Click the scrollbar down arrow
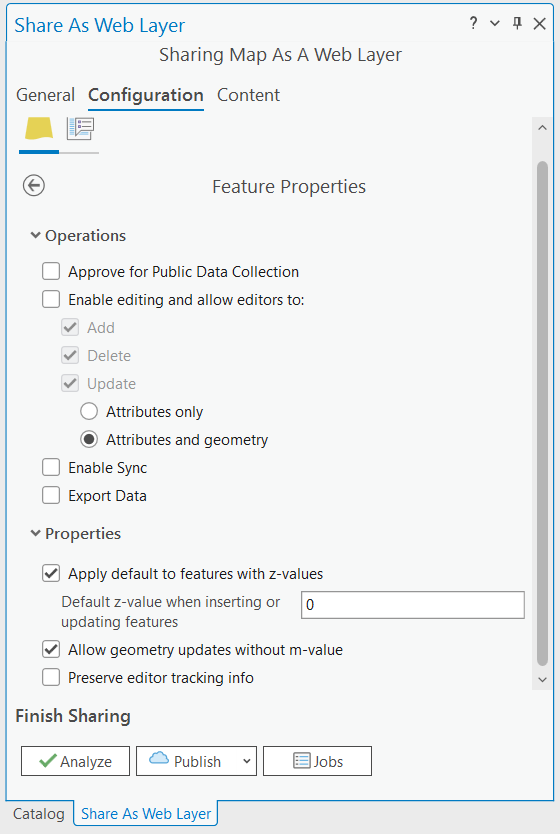The width and height of the screenshot is (560, 834). click(x=542, y=680)
